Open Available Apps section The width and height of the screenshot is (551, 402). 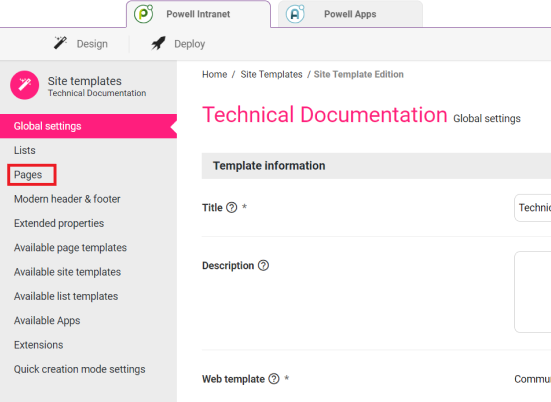47,320
